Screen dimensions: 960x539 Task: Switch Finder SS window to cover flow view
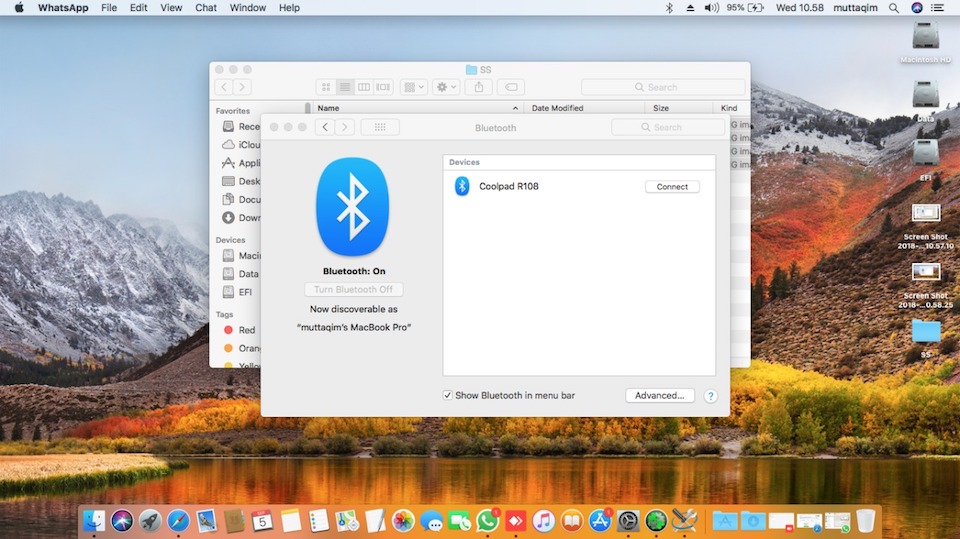click(383, 87)
